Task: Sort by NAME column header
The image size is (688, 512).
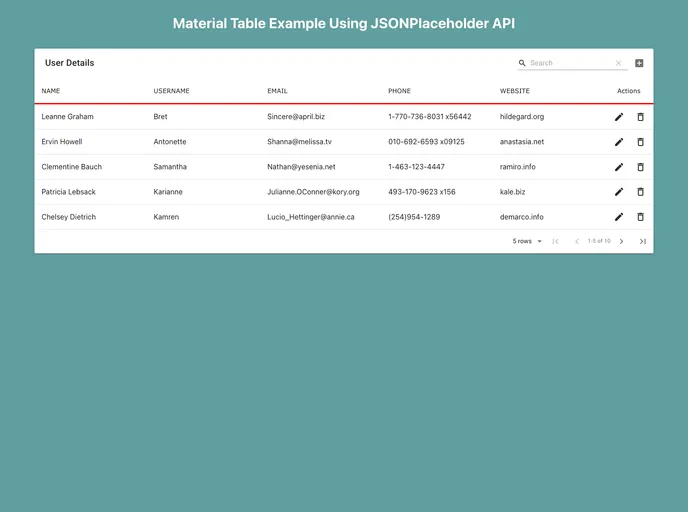Action: click(x=50, y=91)
